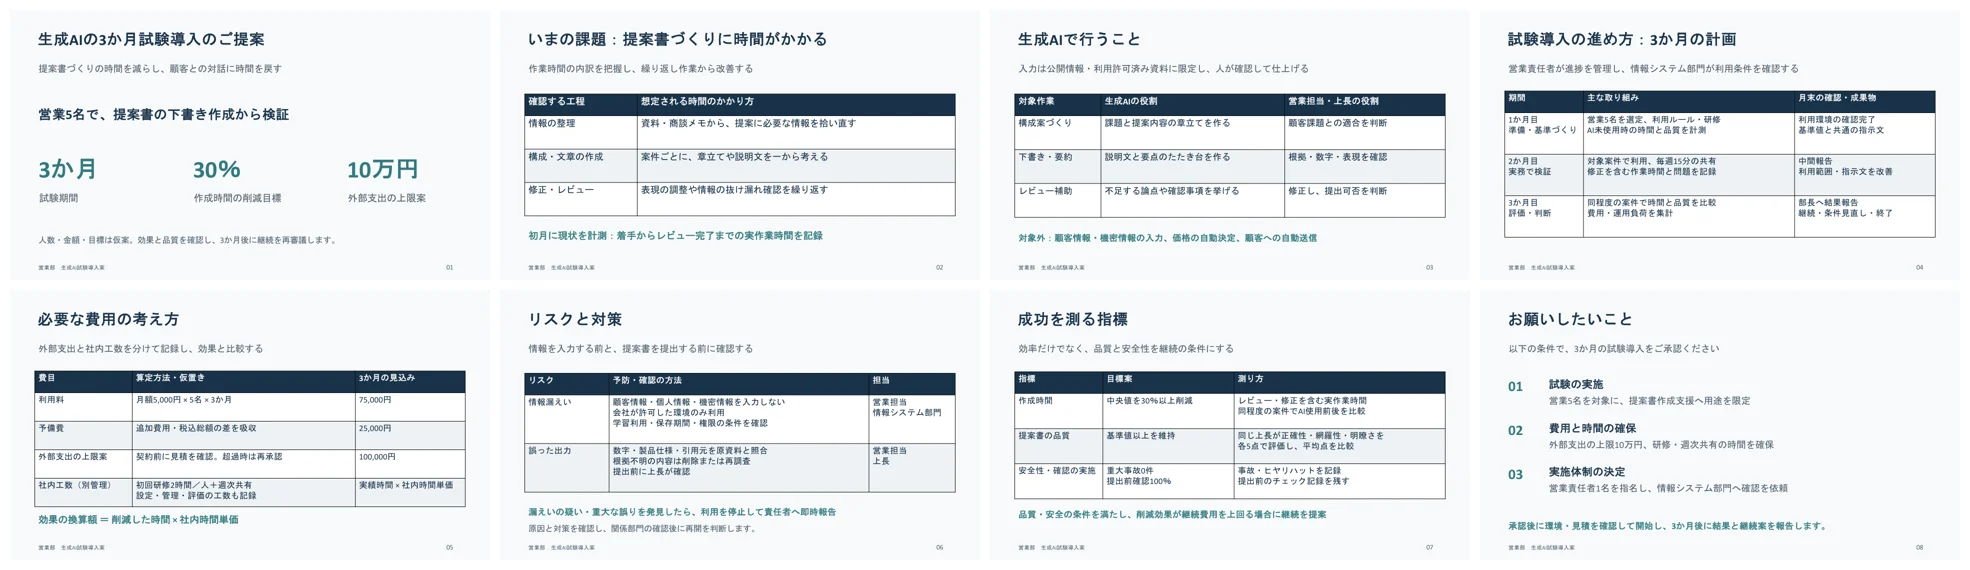Click the large 10万円 figure

click(382, 170)
